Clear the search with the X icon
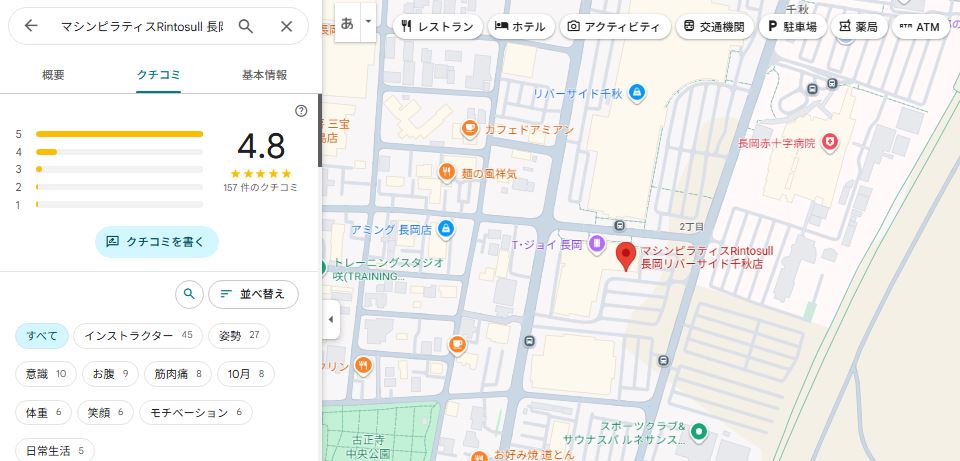 (x=287, y=26)
